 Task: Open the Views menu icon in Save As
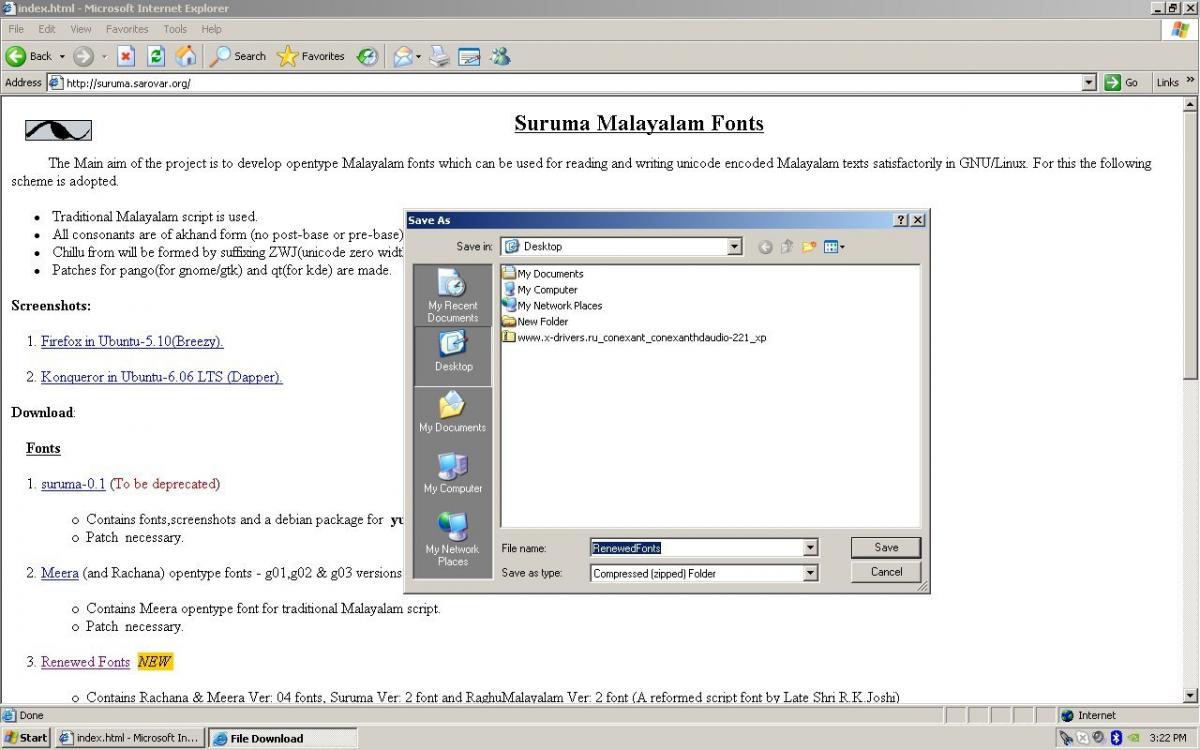(x=834, y=247)
